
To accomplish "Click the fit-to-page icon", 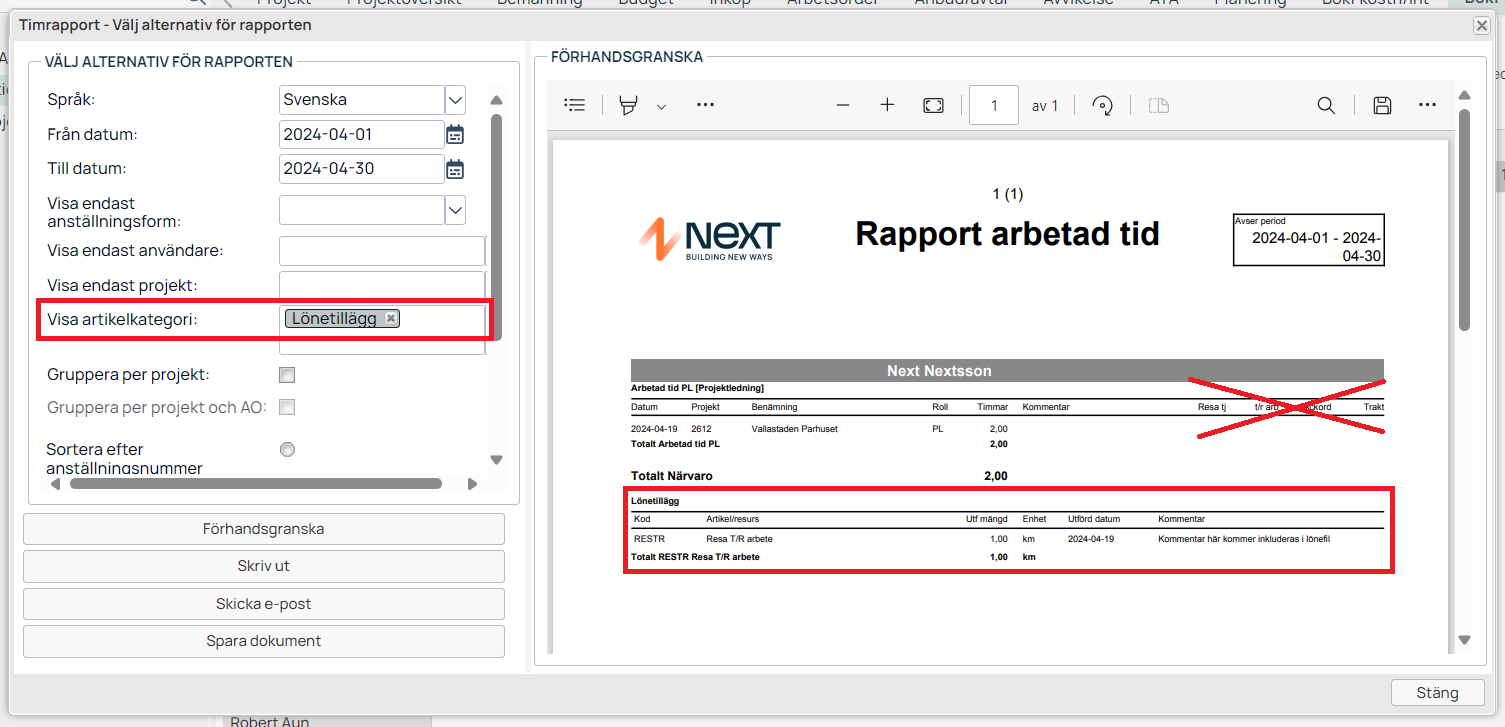I will [x=933, y=105].
